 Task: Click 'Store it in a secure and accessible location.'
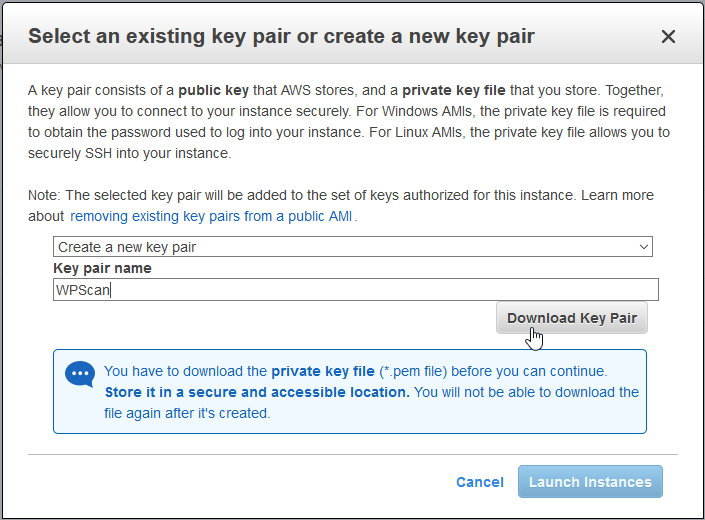point(257,392)
